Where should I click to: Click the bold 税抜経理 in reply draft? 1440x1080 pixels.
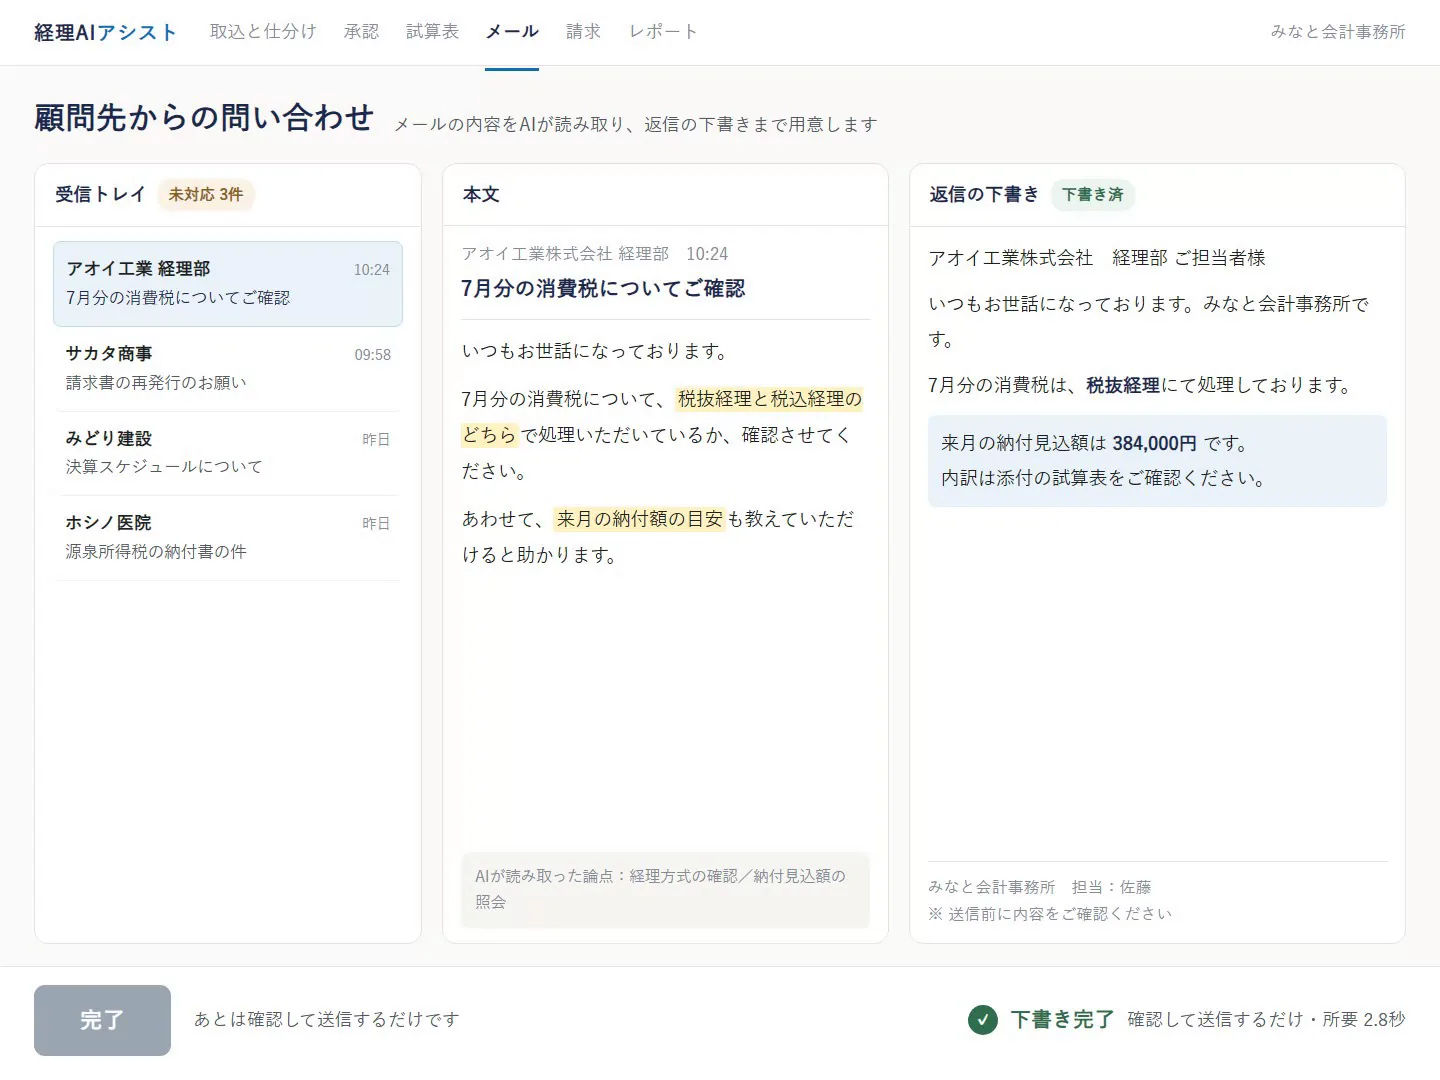(x=1123, y=385)
